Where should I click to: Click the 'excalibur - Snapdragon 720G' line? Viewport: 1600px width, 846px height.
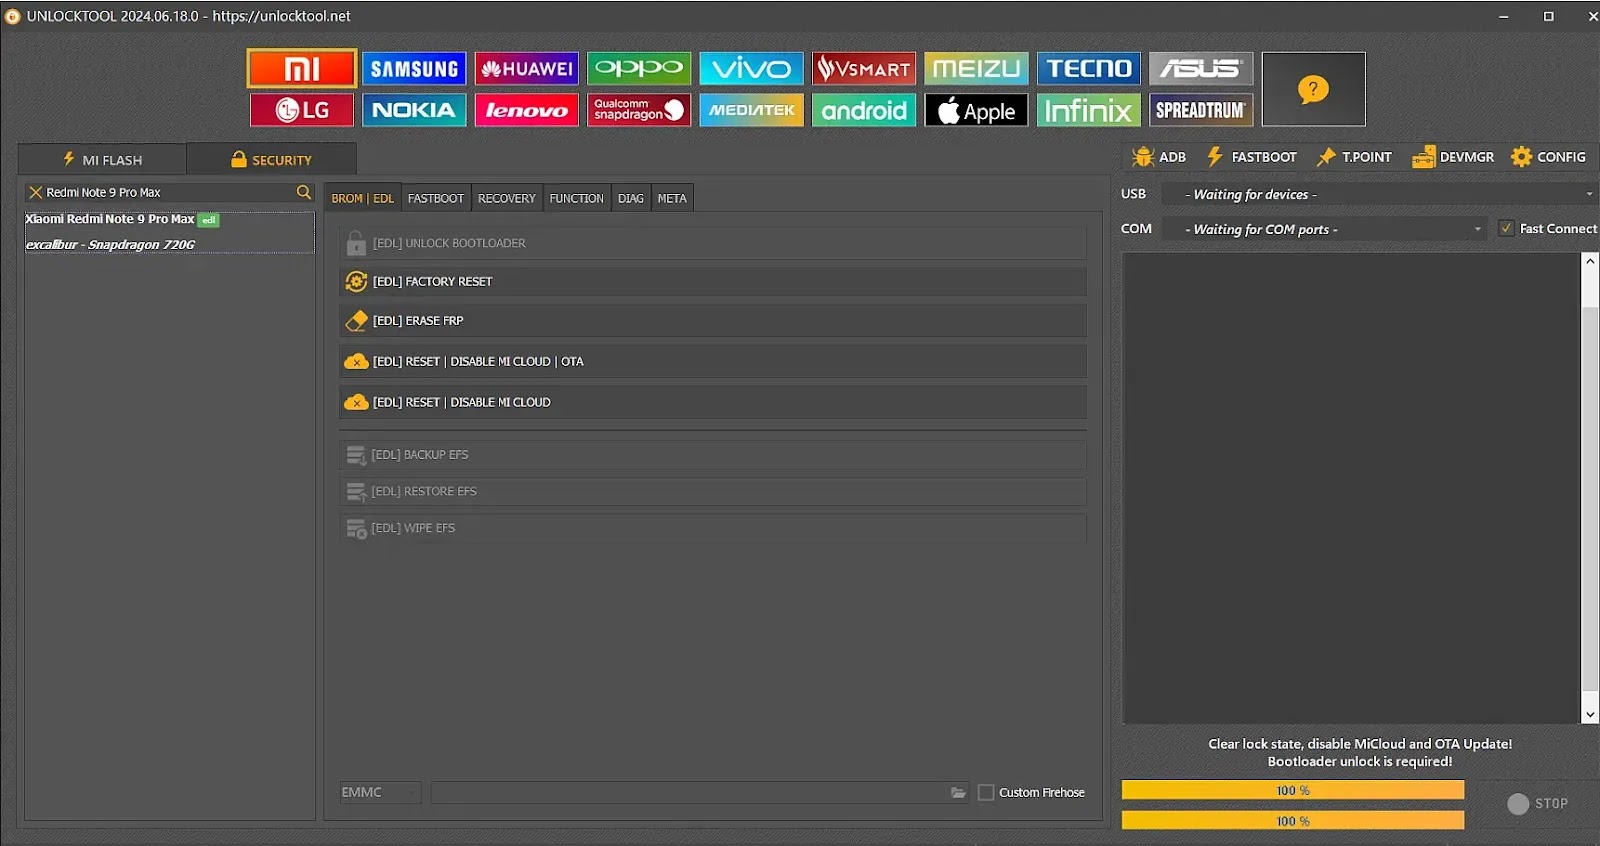(x=110, y=244)
